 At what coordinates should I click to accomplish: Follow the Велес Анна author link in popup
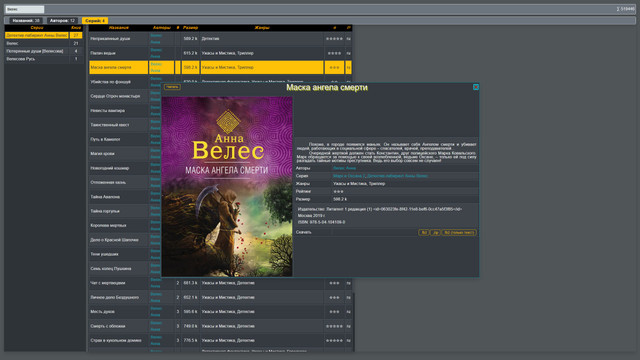(344, 168)
